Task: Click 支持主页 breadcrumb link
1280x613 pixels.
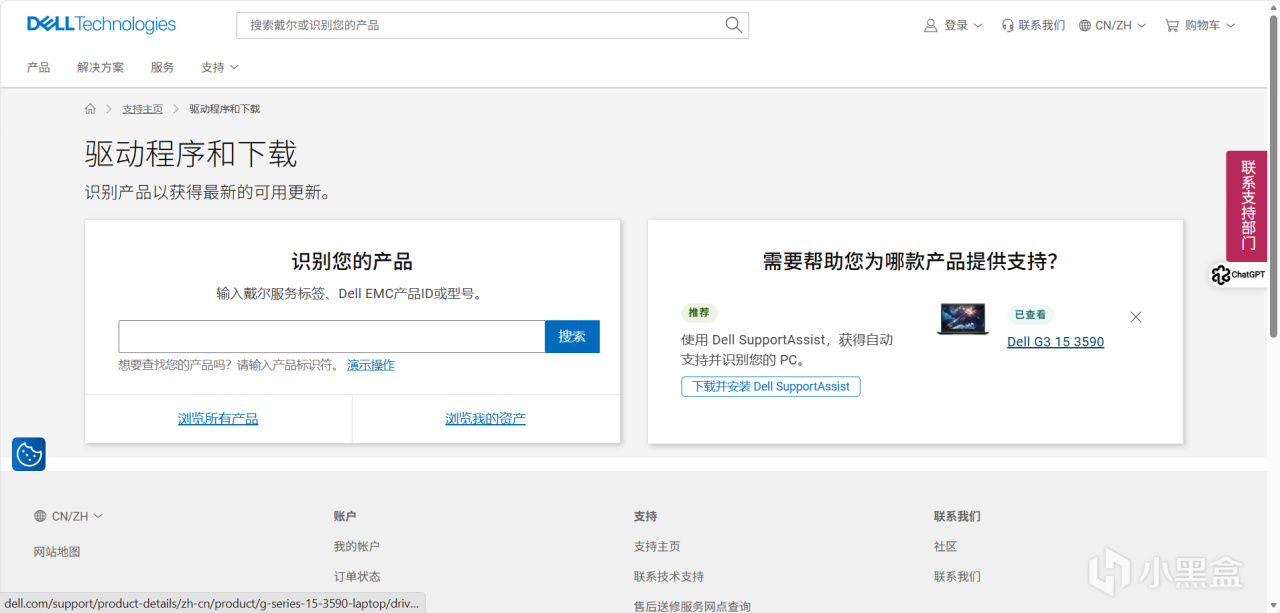Action: (x=142, y=108)
